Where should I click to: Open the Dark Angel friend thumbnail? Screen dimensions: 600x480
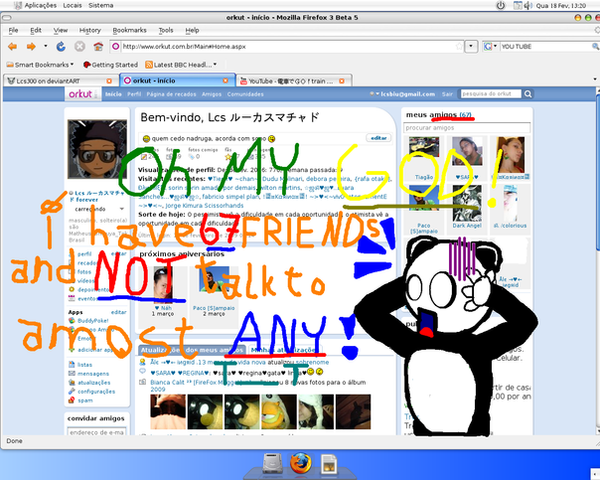[x=466, y=204]
